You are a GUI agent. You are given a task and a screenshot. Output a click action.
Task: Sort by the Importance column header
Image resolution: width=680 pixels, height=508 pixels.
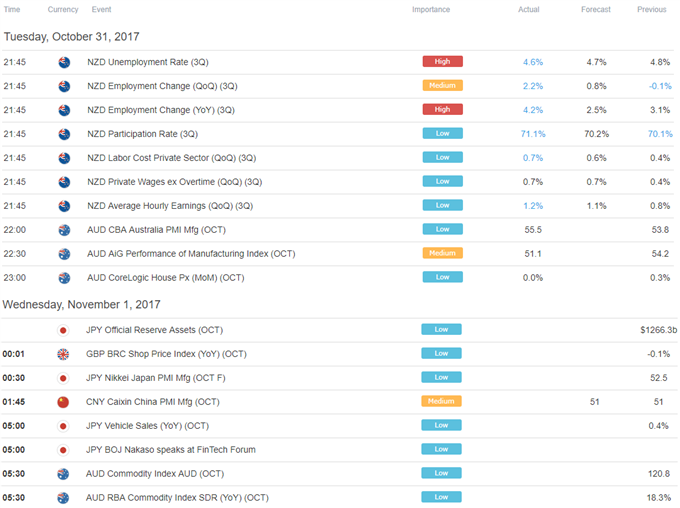coord(431,10)
